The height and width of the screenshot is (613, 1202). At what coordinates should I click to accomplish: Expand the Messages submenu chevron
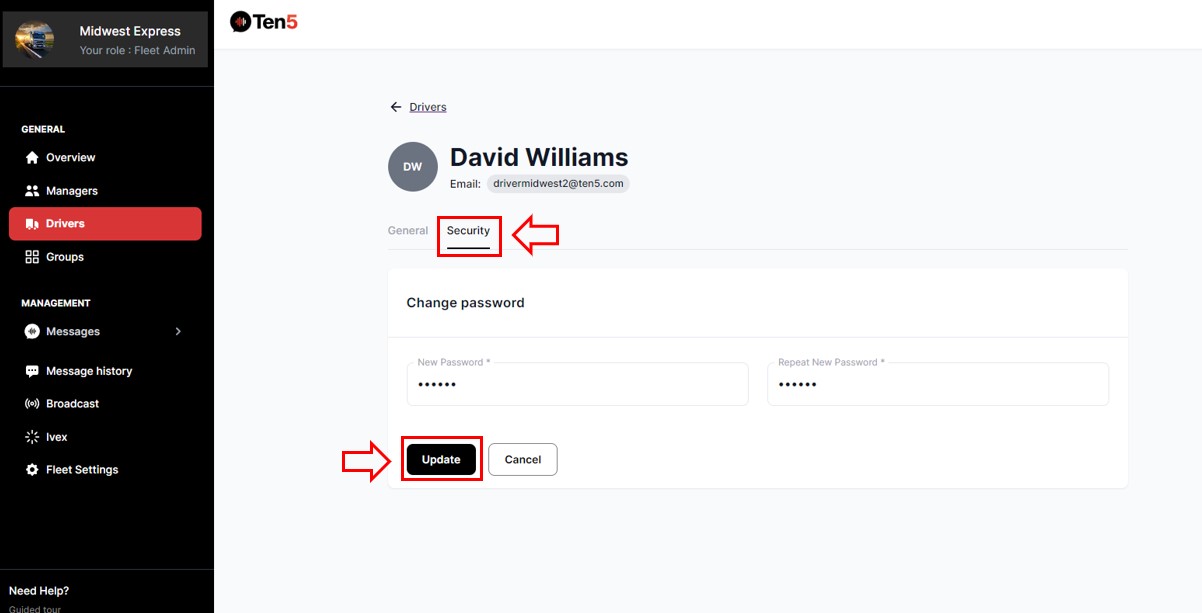click(x=178, y=332)
